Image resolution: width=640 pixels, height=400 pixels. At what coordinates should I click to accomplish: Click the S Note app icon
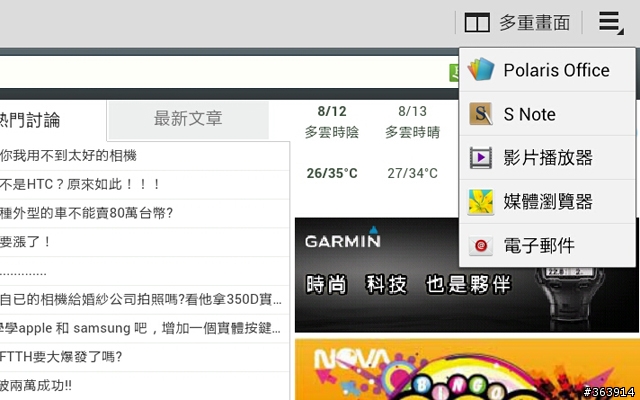click(x=480, y=114)
